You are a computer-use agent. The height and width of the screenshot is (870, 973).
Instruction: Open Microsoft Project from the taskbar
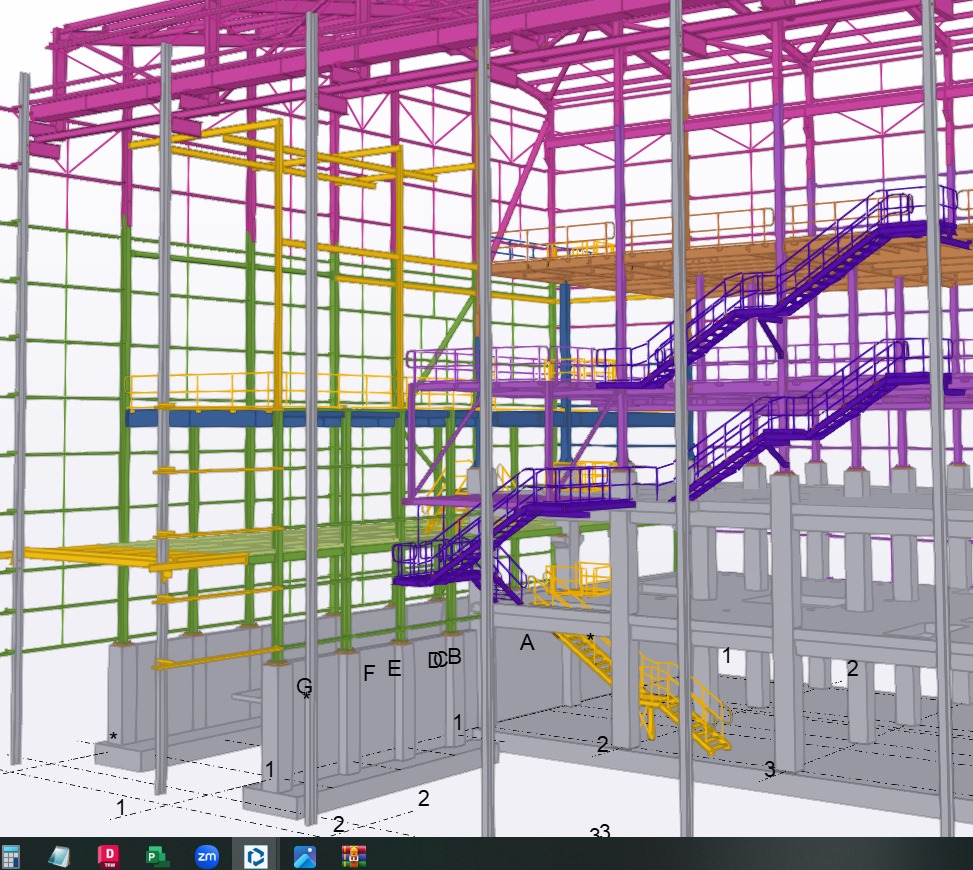(x=157, y=856)
